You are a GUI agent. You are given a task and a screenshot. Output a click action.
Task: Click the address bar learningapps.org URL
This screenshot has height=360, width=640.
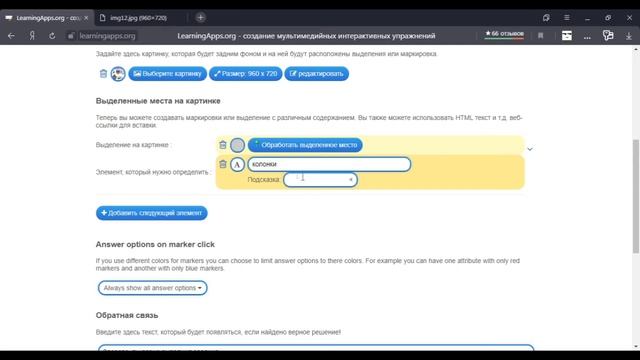107,36
